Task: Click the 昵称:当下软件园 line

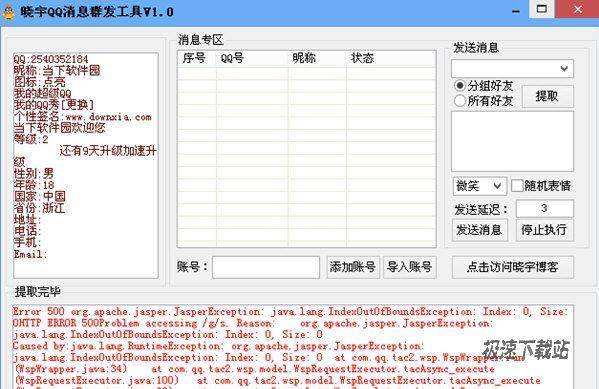Action: [57, 70]
